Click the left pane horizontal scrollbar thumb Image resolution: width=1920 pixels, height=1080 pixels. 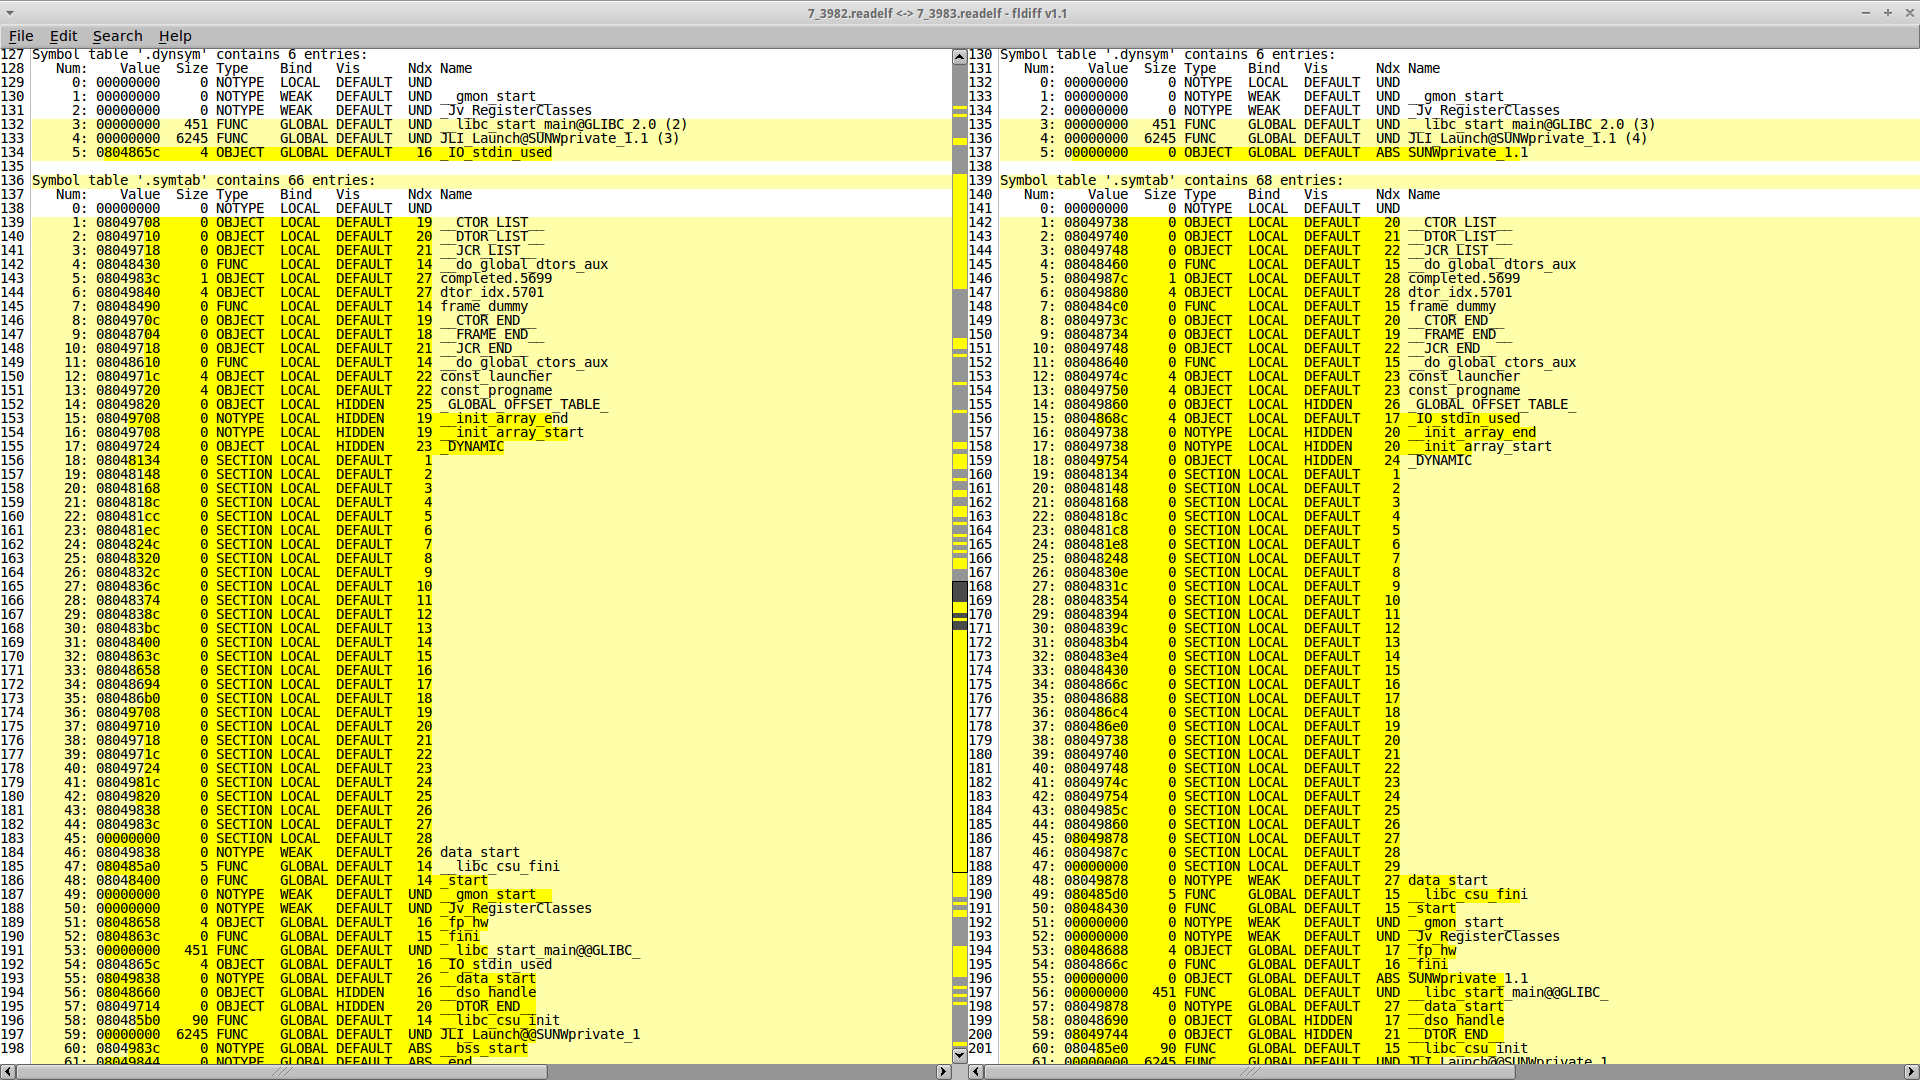[282, 1071]
